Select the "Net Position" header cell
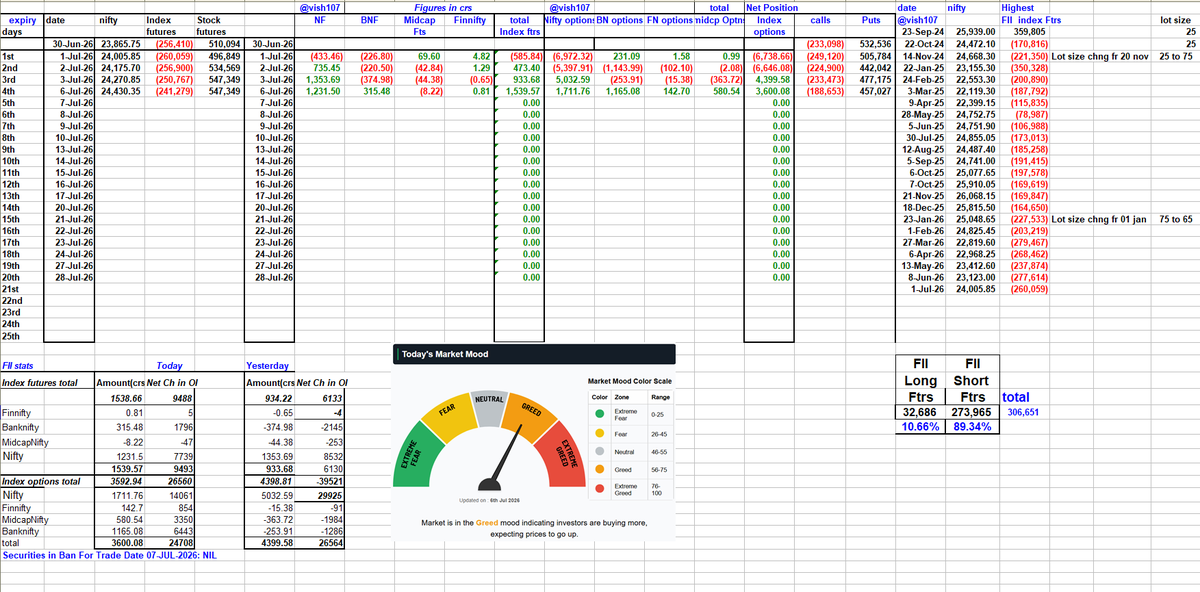This screenshot has height=592, width=1200. [x=770, y=8]
